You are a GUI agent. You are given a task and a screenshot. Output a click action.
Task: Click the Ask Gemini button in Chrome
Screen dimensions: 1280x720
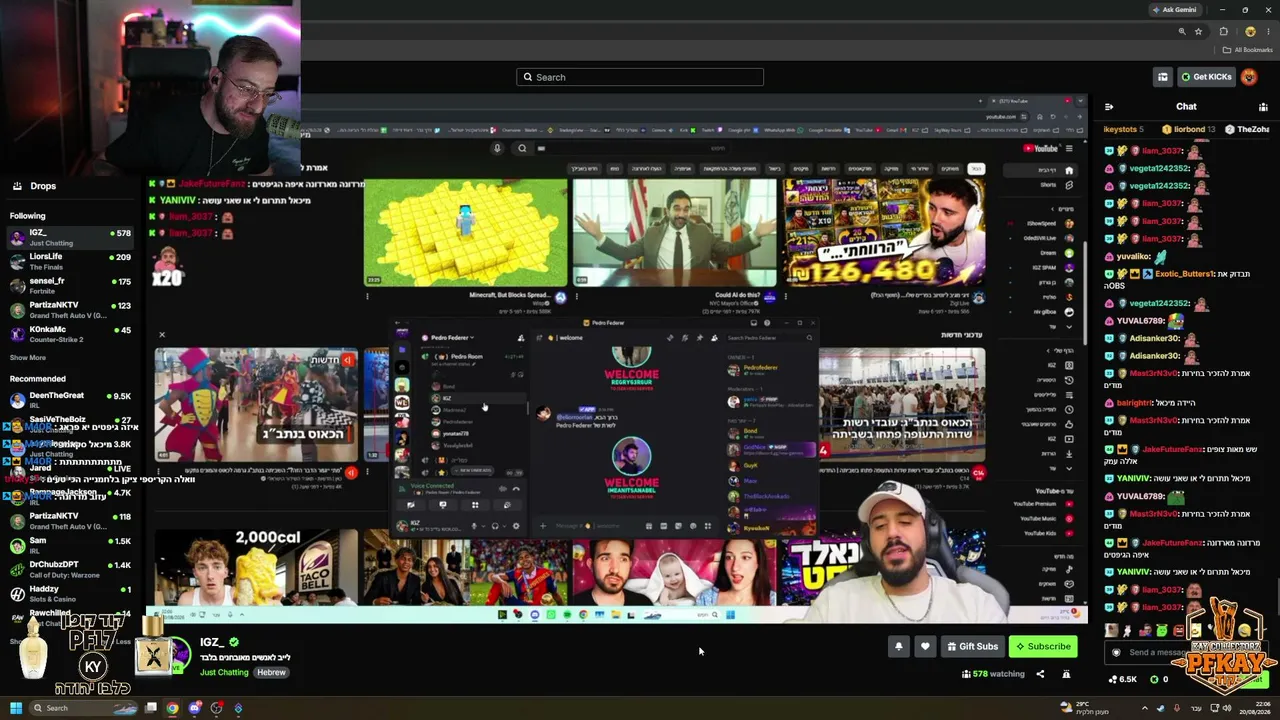tap(1175, 10)
